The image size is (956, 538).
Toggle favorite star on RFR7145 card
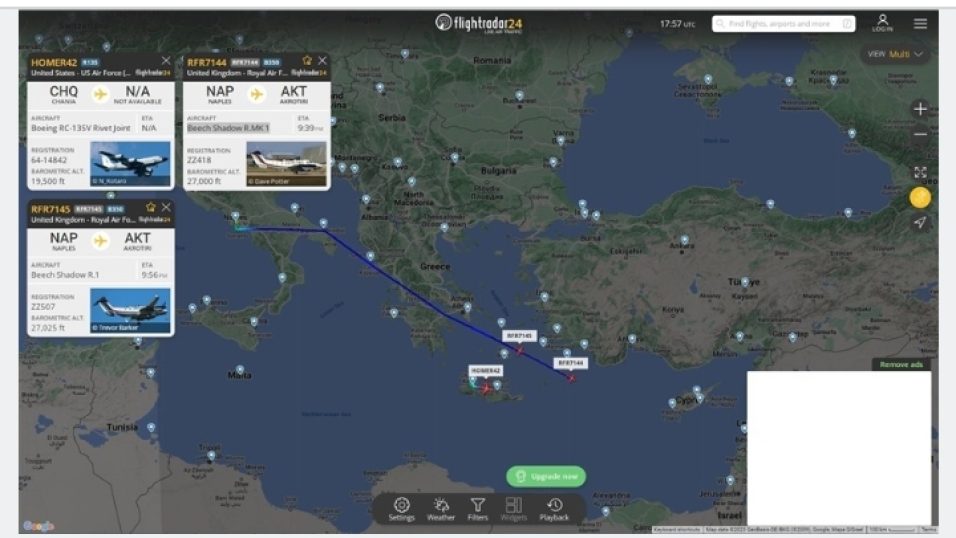click(x=151, y=207)
